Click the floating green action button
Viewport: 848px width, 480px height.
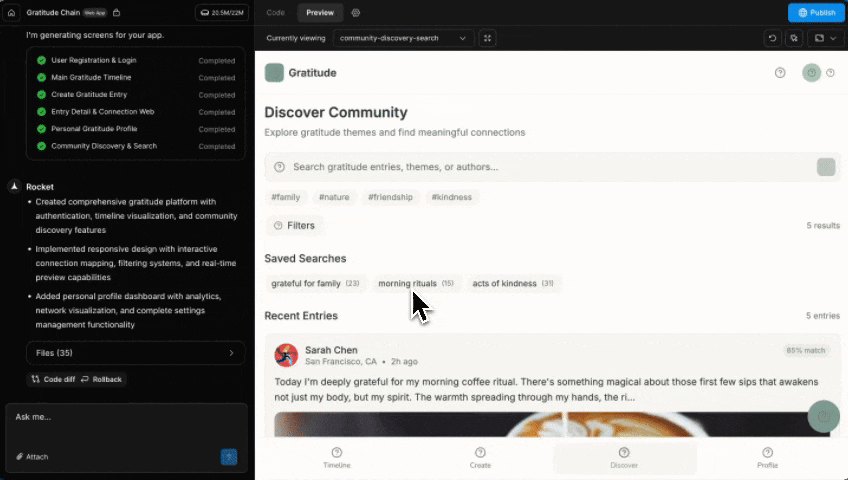824,416
